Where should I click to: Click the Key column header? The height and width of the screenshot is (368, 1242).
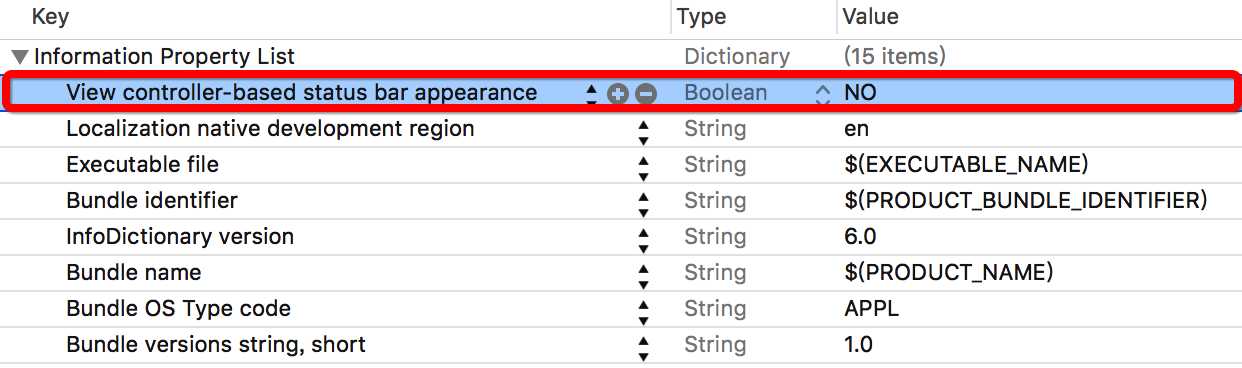(51, 17)
